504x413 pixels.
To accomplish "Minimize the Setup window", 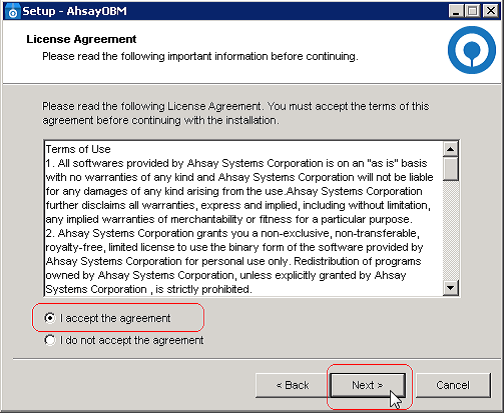I will tap(456, 11).
